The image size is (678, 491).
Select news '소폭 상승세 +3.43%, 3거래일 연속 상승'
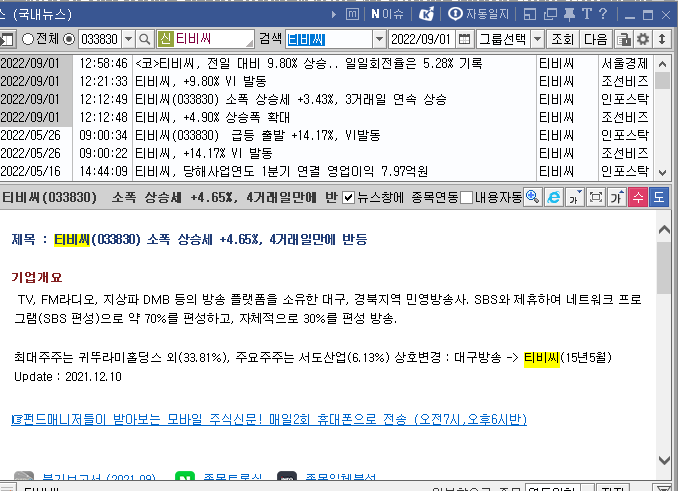[291, 99]
